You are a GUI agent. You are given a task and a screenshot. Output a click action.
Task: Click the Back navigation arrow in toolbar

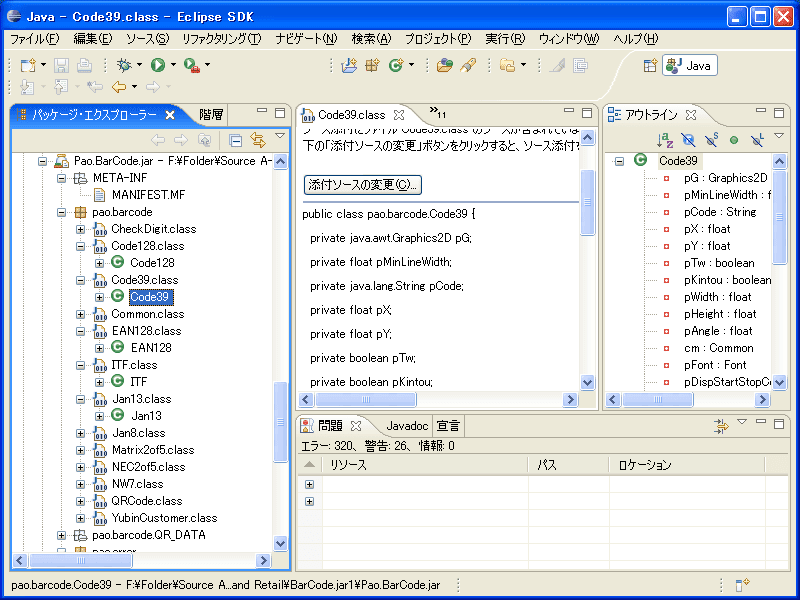click(x=119, y=87)
